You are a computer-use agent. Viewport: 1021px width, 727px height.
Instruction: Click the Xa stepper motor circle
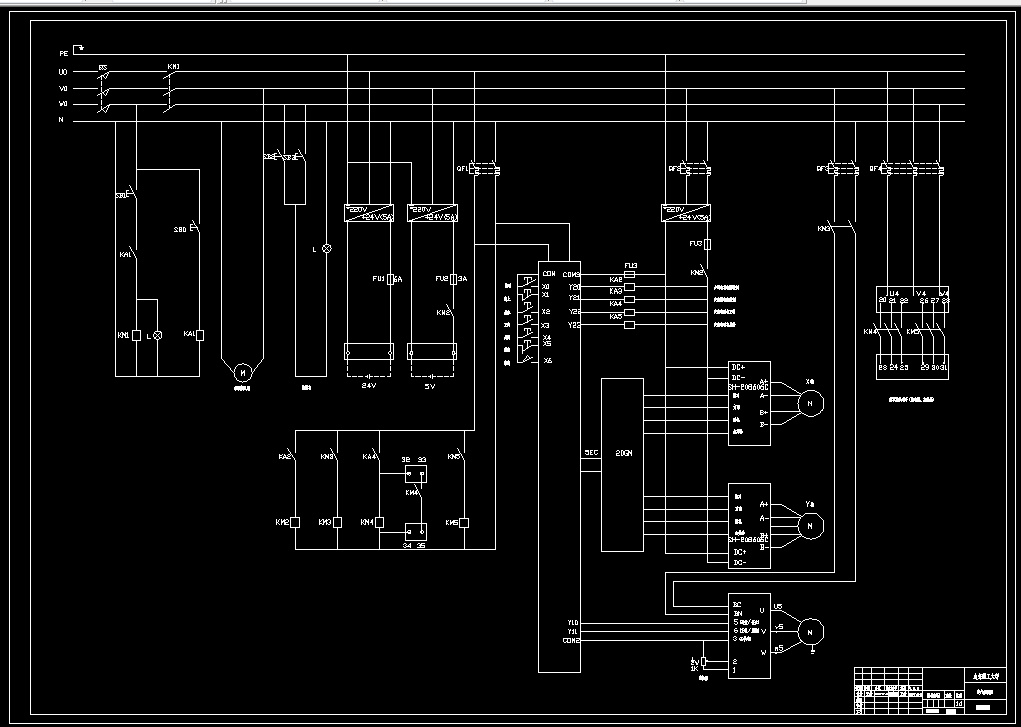(x=811, y=403)
